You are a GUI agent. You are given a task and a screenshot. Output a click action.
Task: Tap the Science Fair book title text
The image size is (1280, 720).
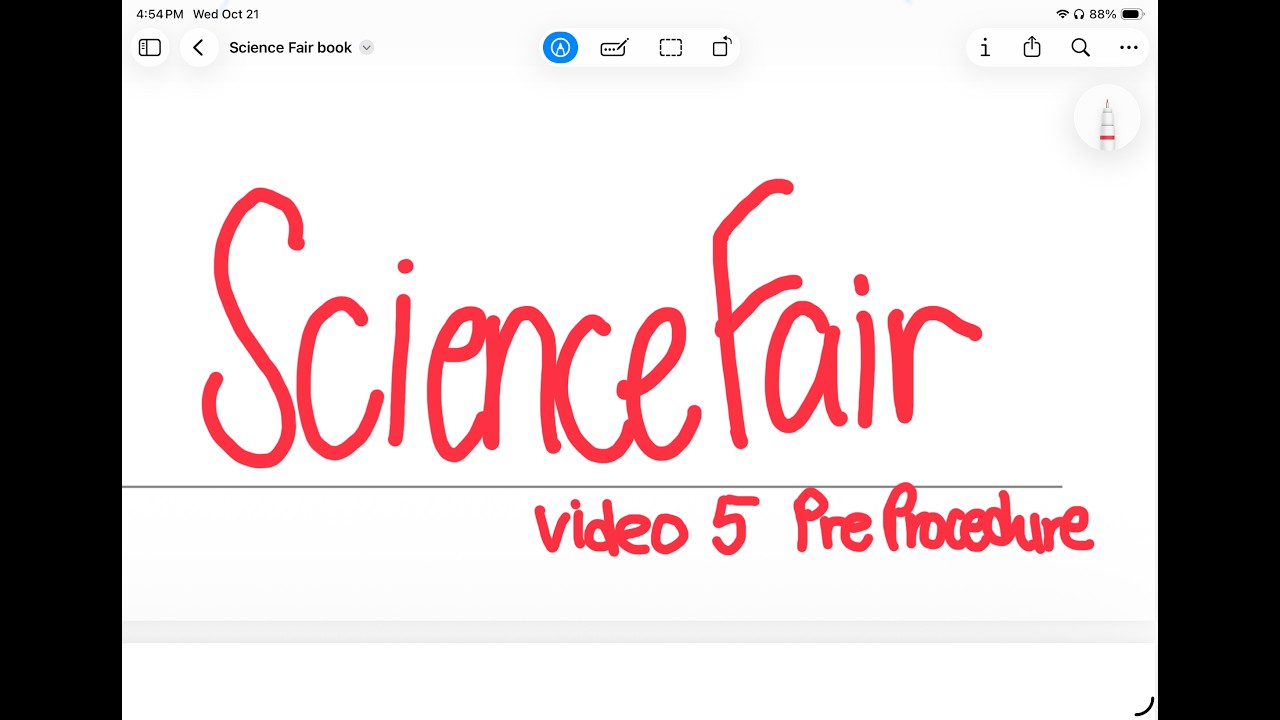coord(290,47)
